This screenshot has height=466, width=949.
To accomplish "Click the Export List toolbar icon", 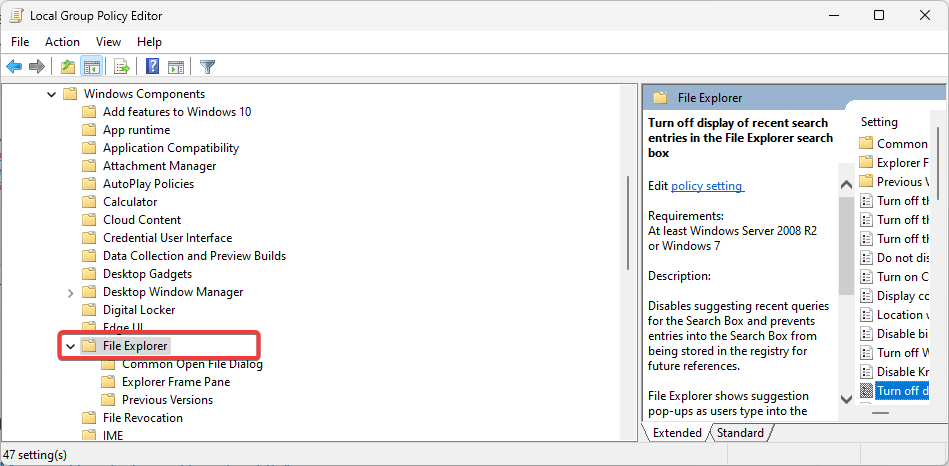I will (122, 67).
